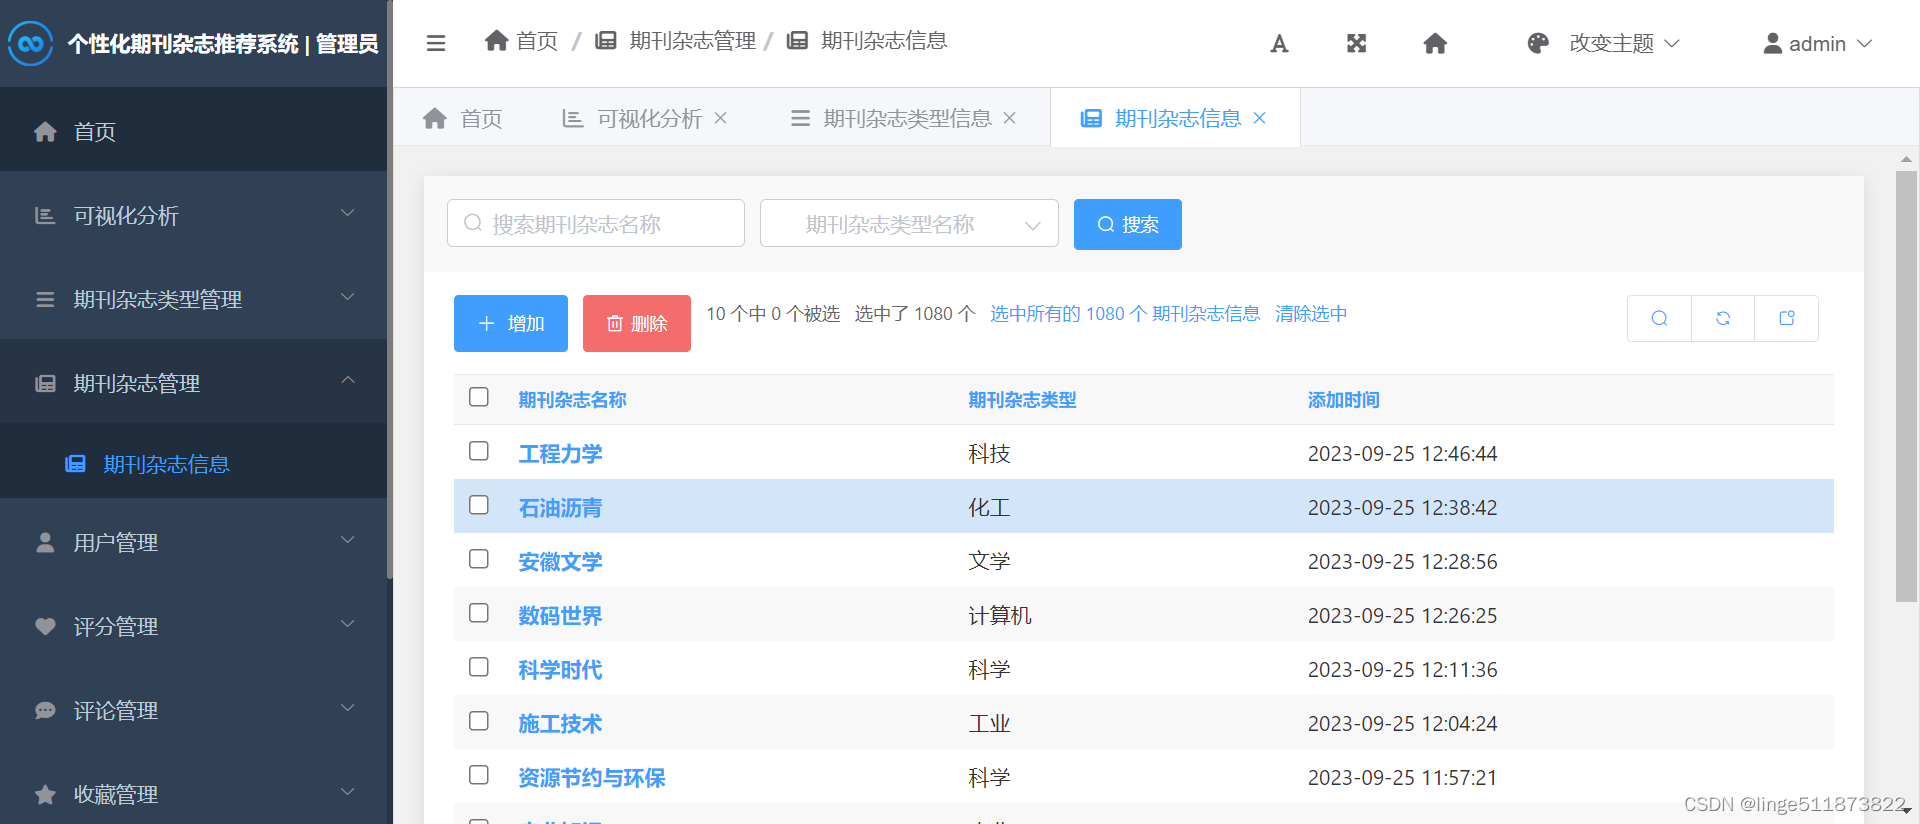Click the 搜索 button

[1128, 224]
